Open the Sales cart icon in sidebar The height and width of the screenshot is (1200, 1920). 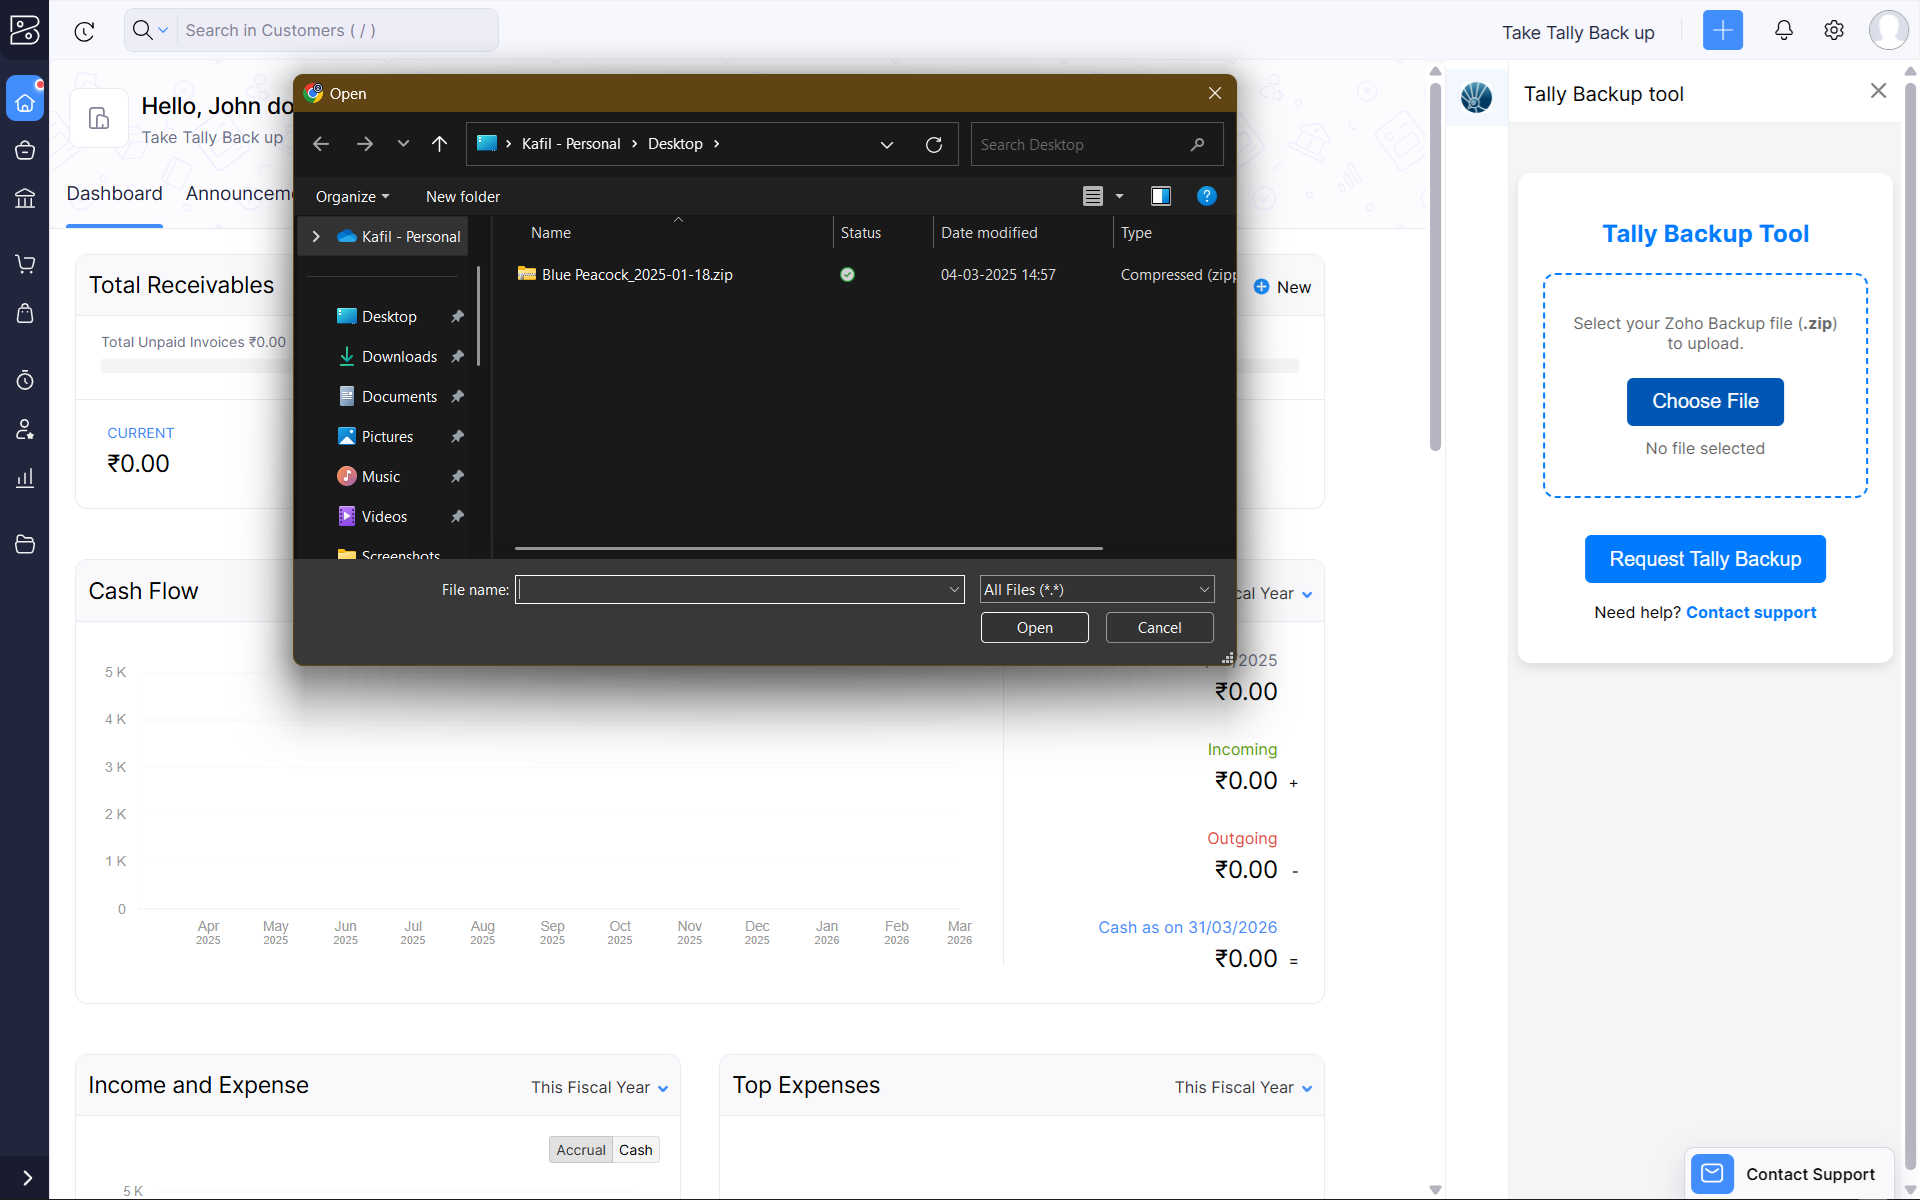point(25,264)
